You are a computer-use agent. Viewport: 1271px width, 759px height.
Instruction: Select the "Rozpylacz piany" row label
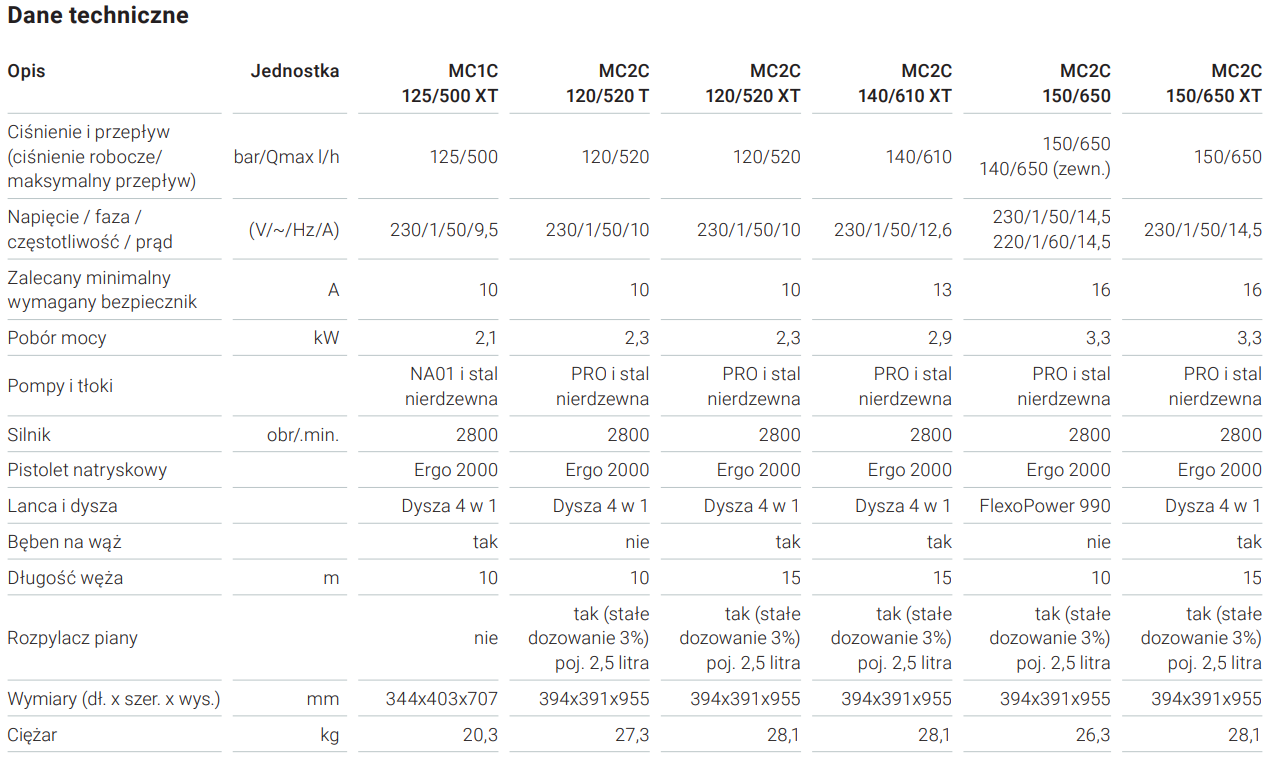click(72, 638)
